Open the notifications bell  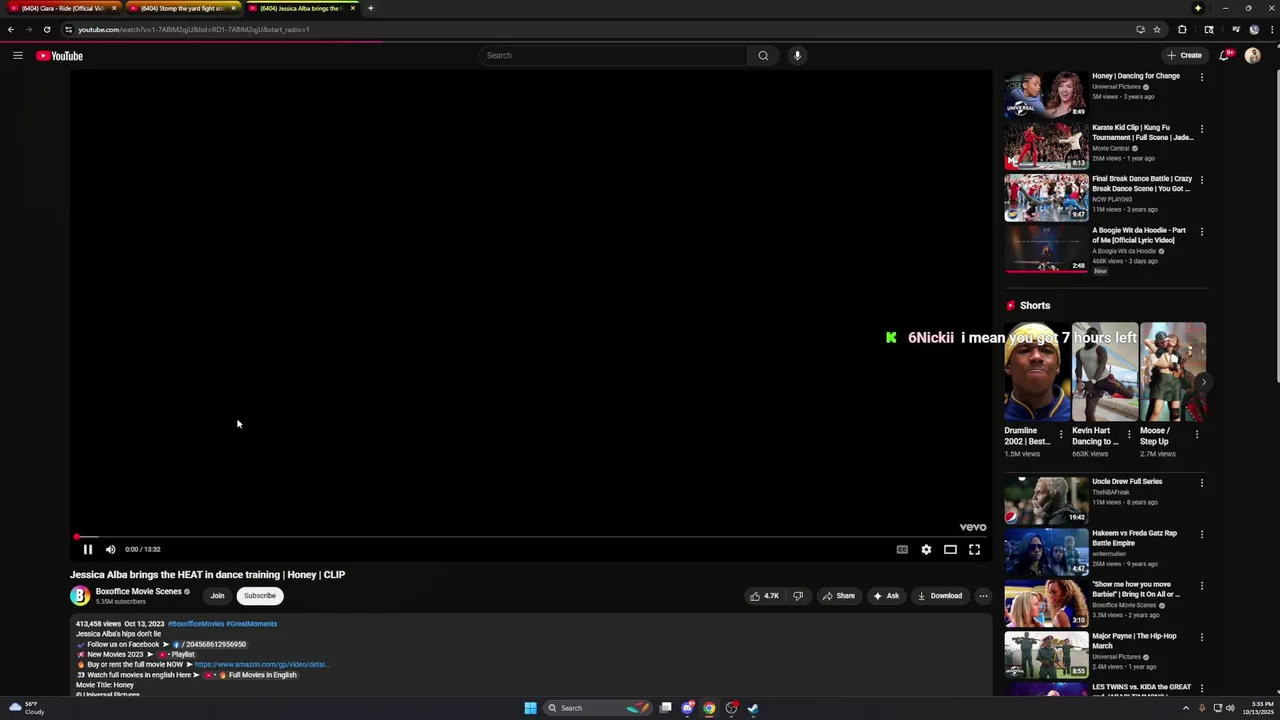pos(1224,56)
